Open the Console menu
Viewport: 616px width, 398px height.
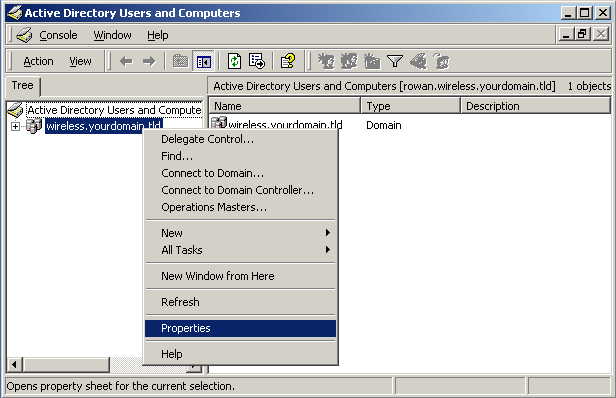pyautogui.click(x=58, y=35)
